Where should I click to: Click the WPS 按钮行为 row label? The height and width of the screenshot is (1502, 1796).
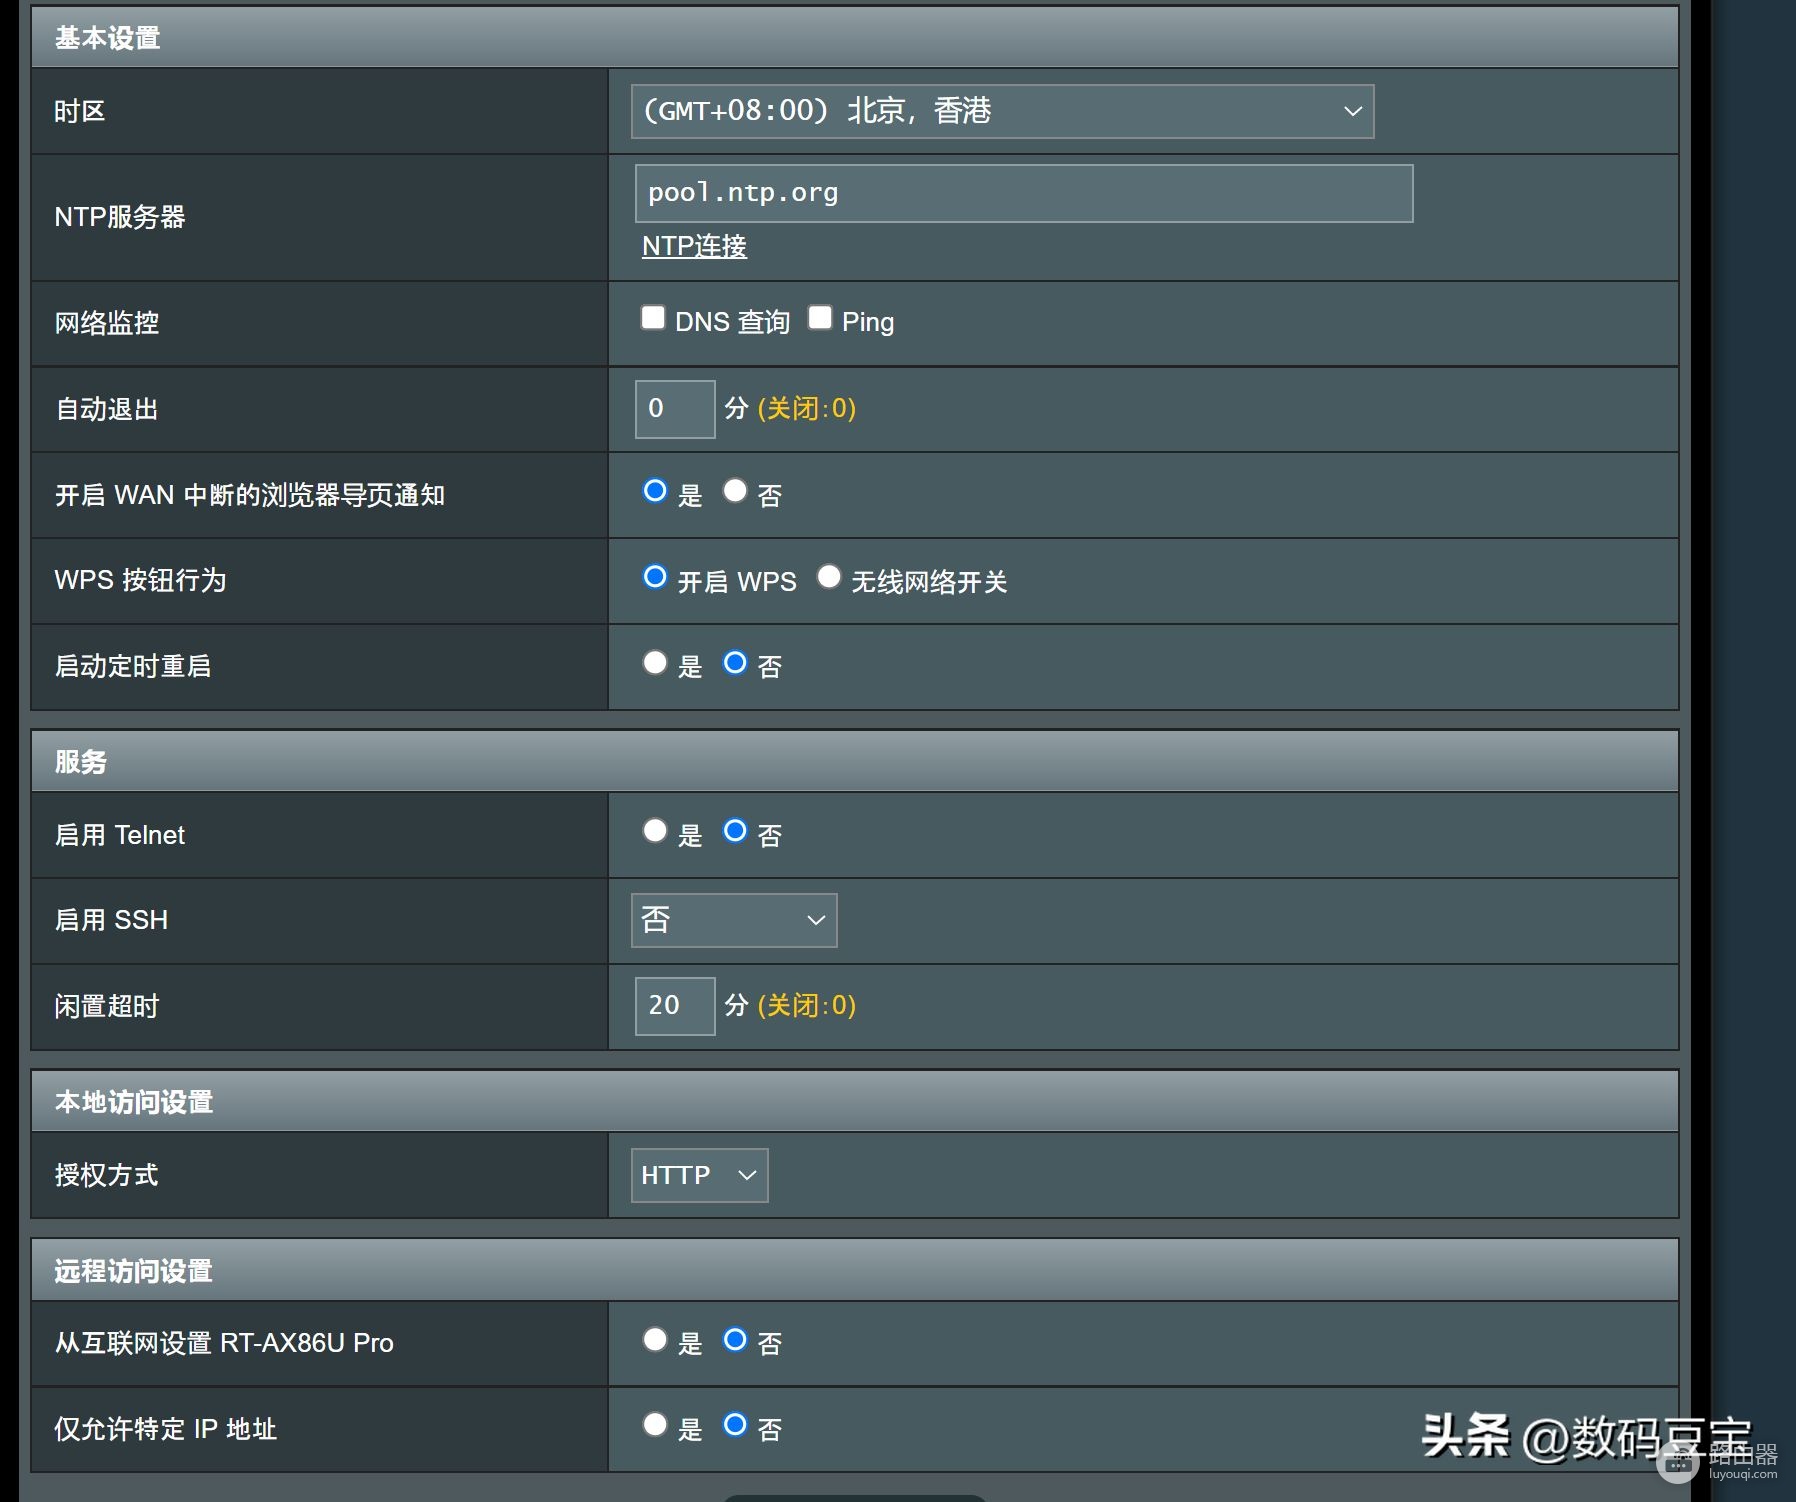coord(140,580)
